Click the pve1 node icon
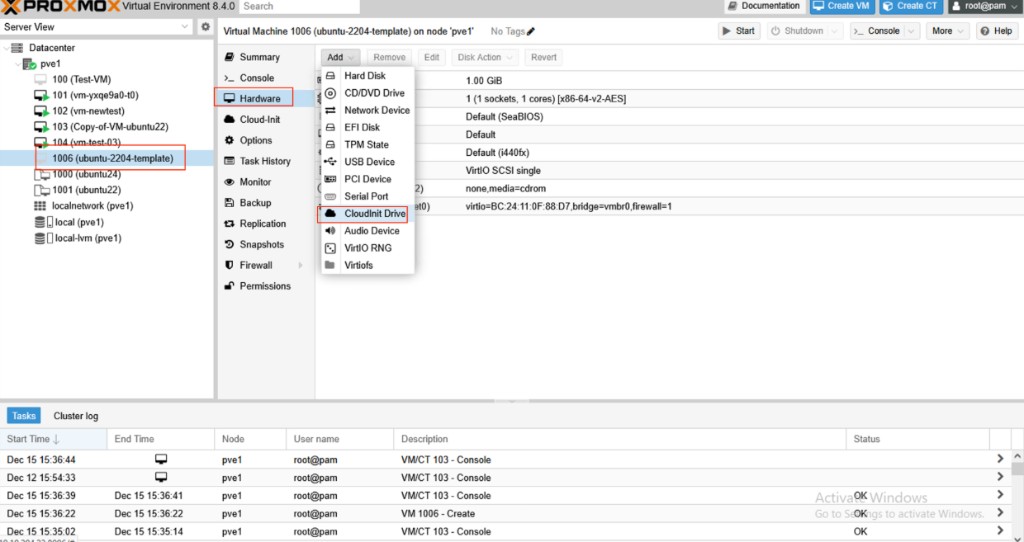 [29, 64]
